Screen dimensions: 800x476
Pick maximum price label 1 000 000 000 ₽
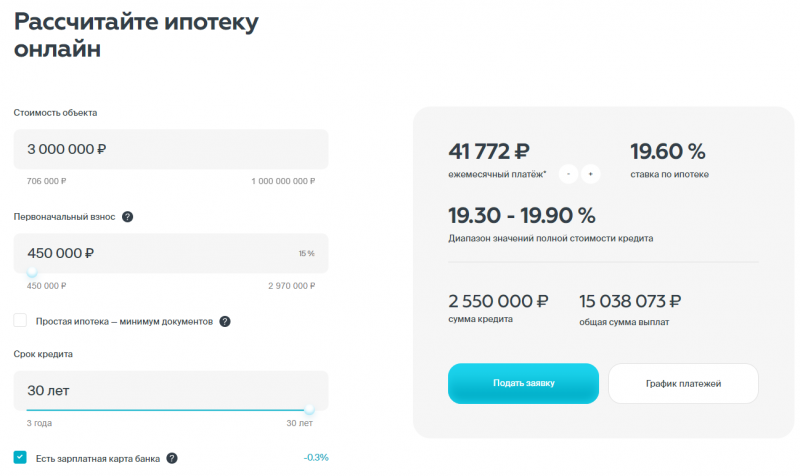click(283, 181)
